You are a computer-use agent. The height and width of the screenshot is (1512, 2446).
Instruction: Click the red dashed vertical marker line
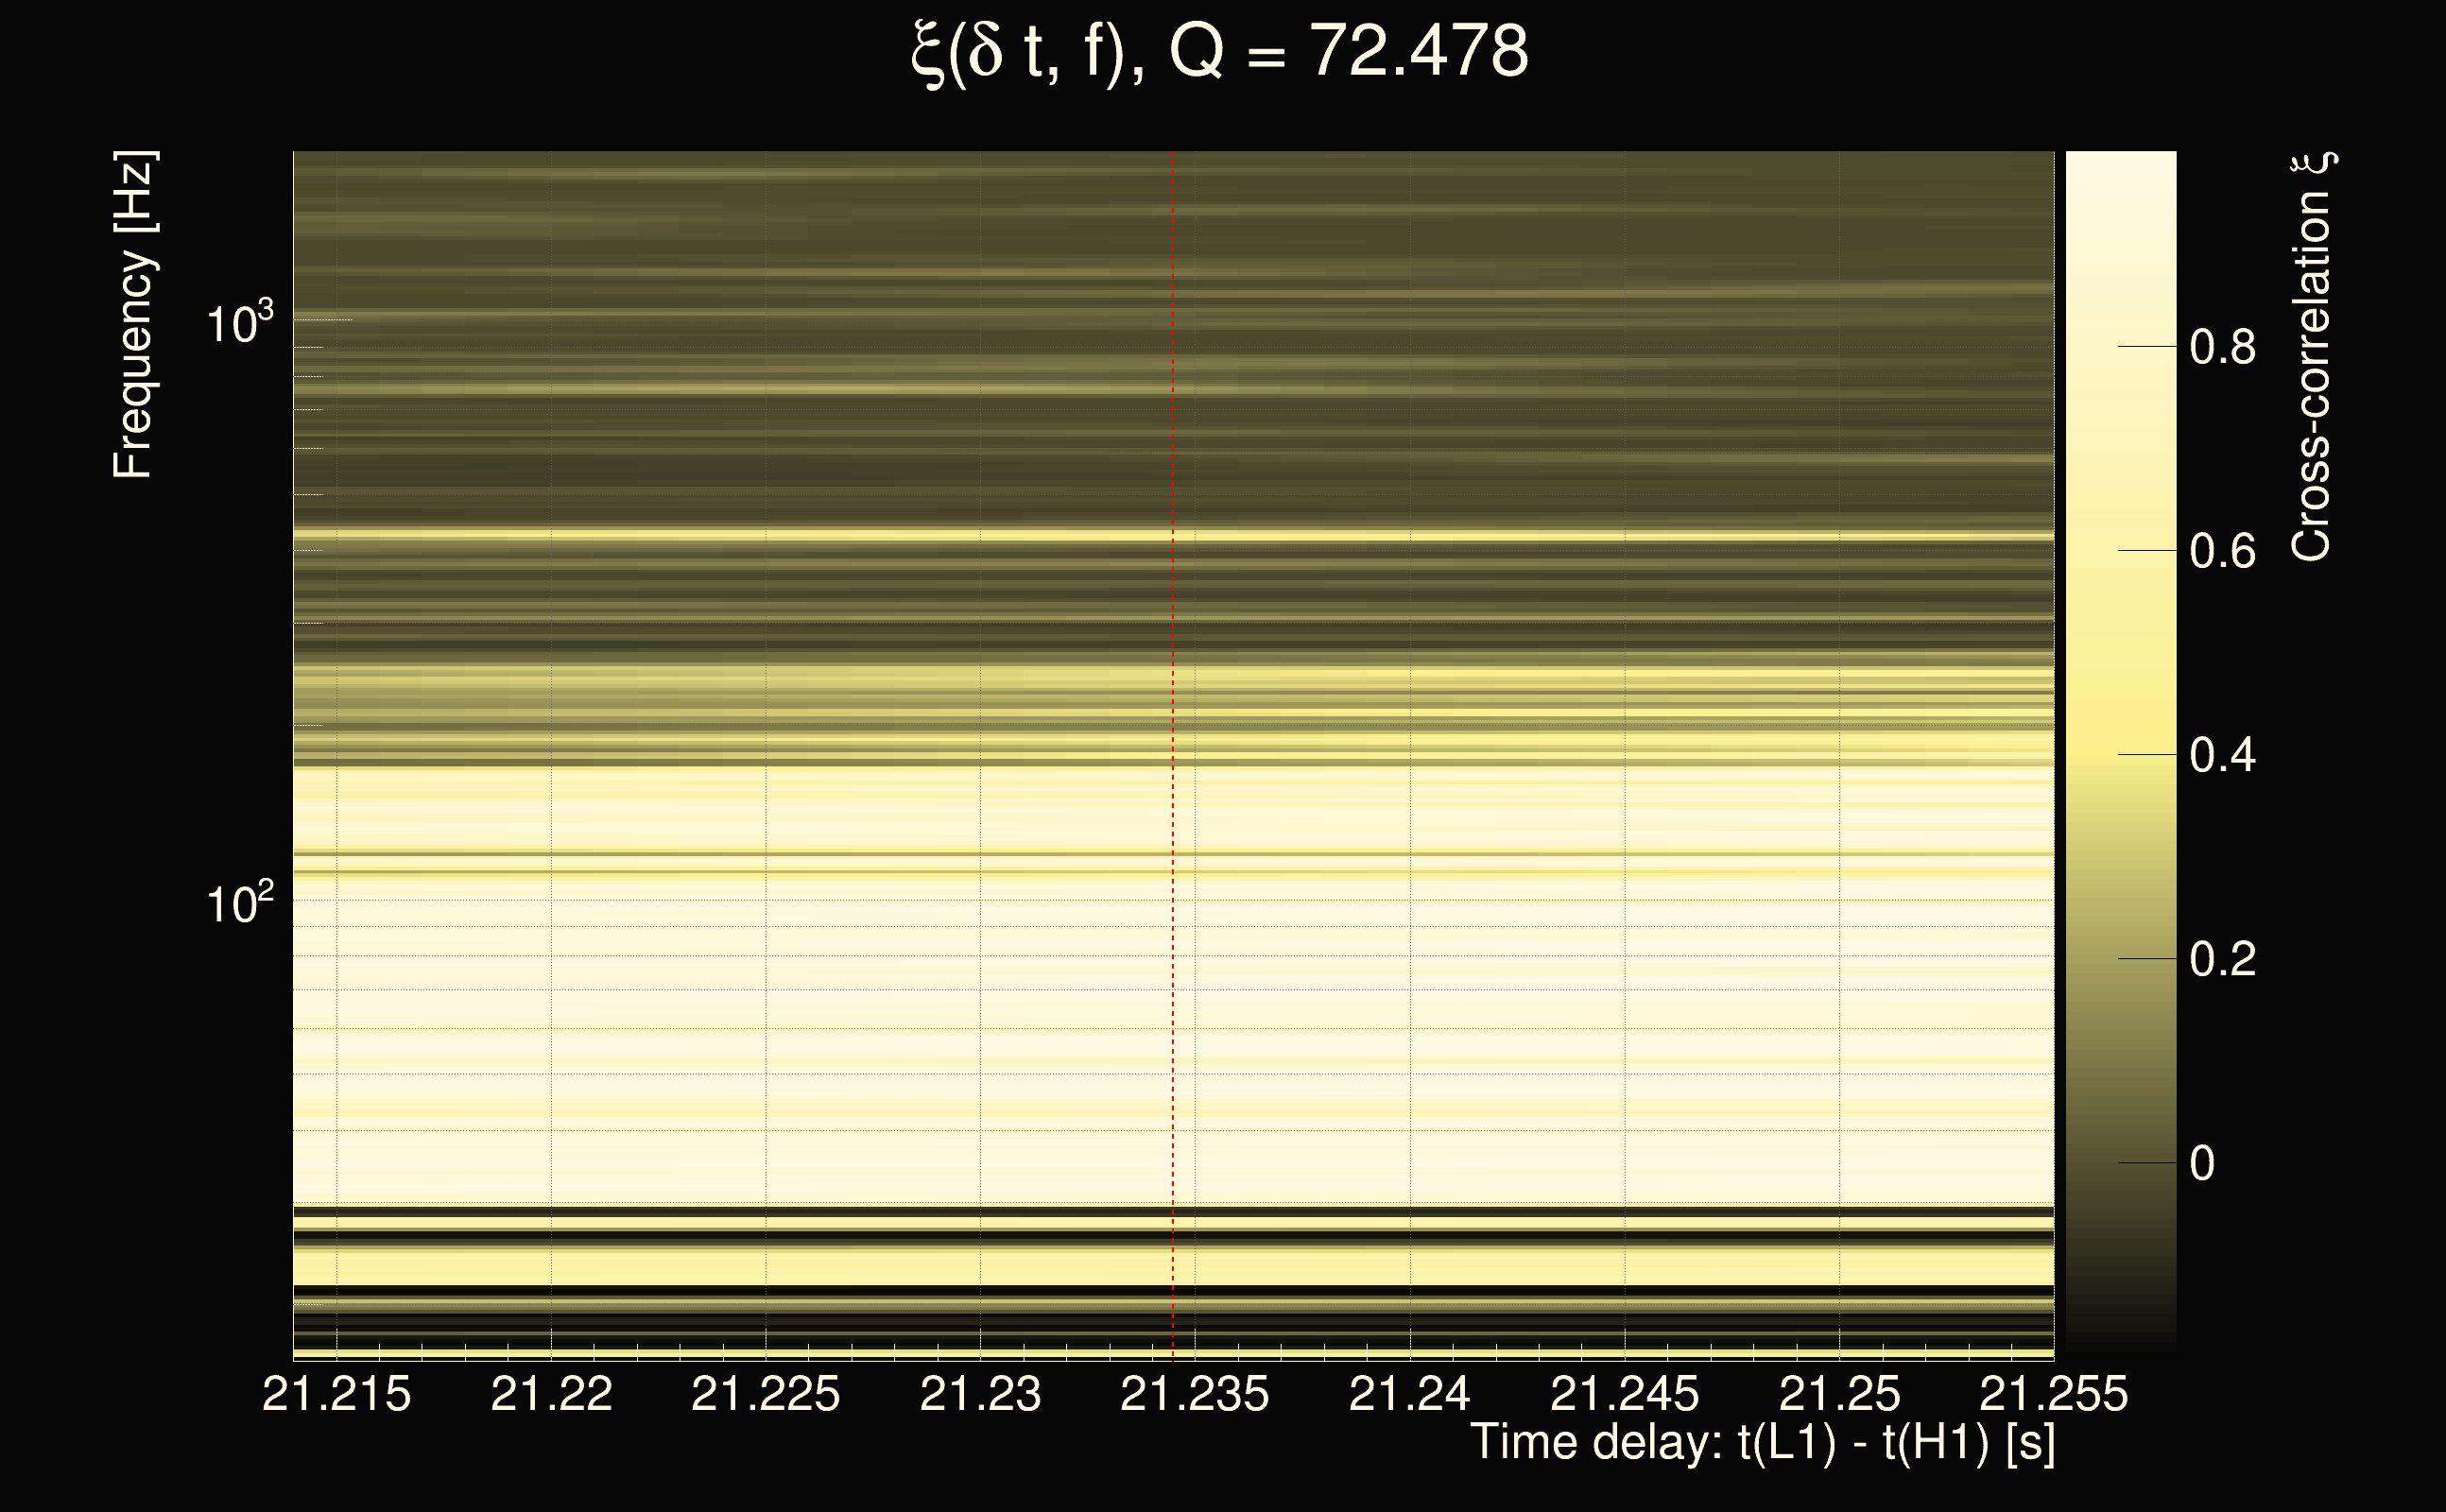point(1172,700)
